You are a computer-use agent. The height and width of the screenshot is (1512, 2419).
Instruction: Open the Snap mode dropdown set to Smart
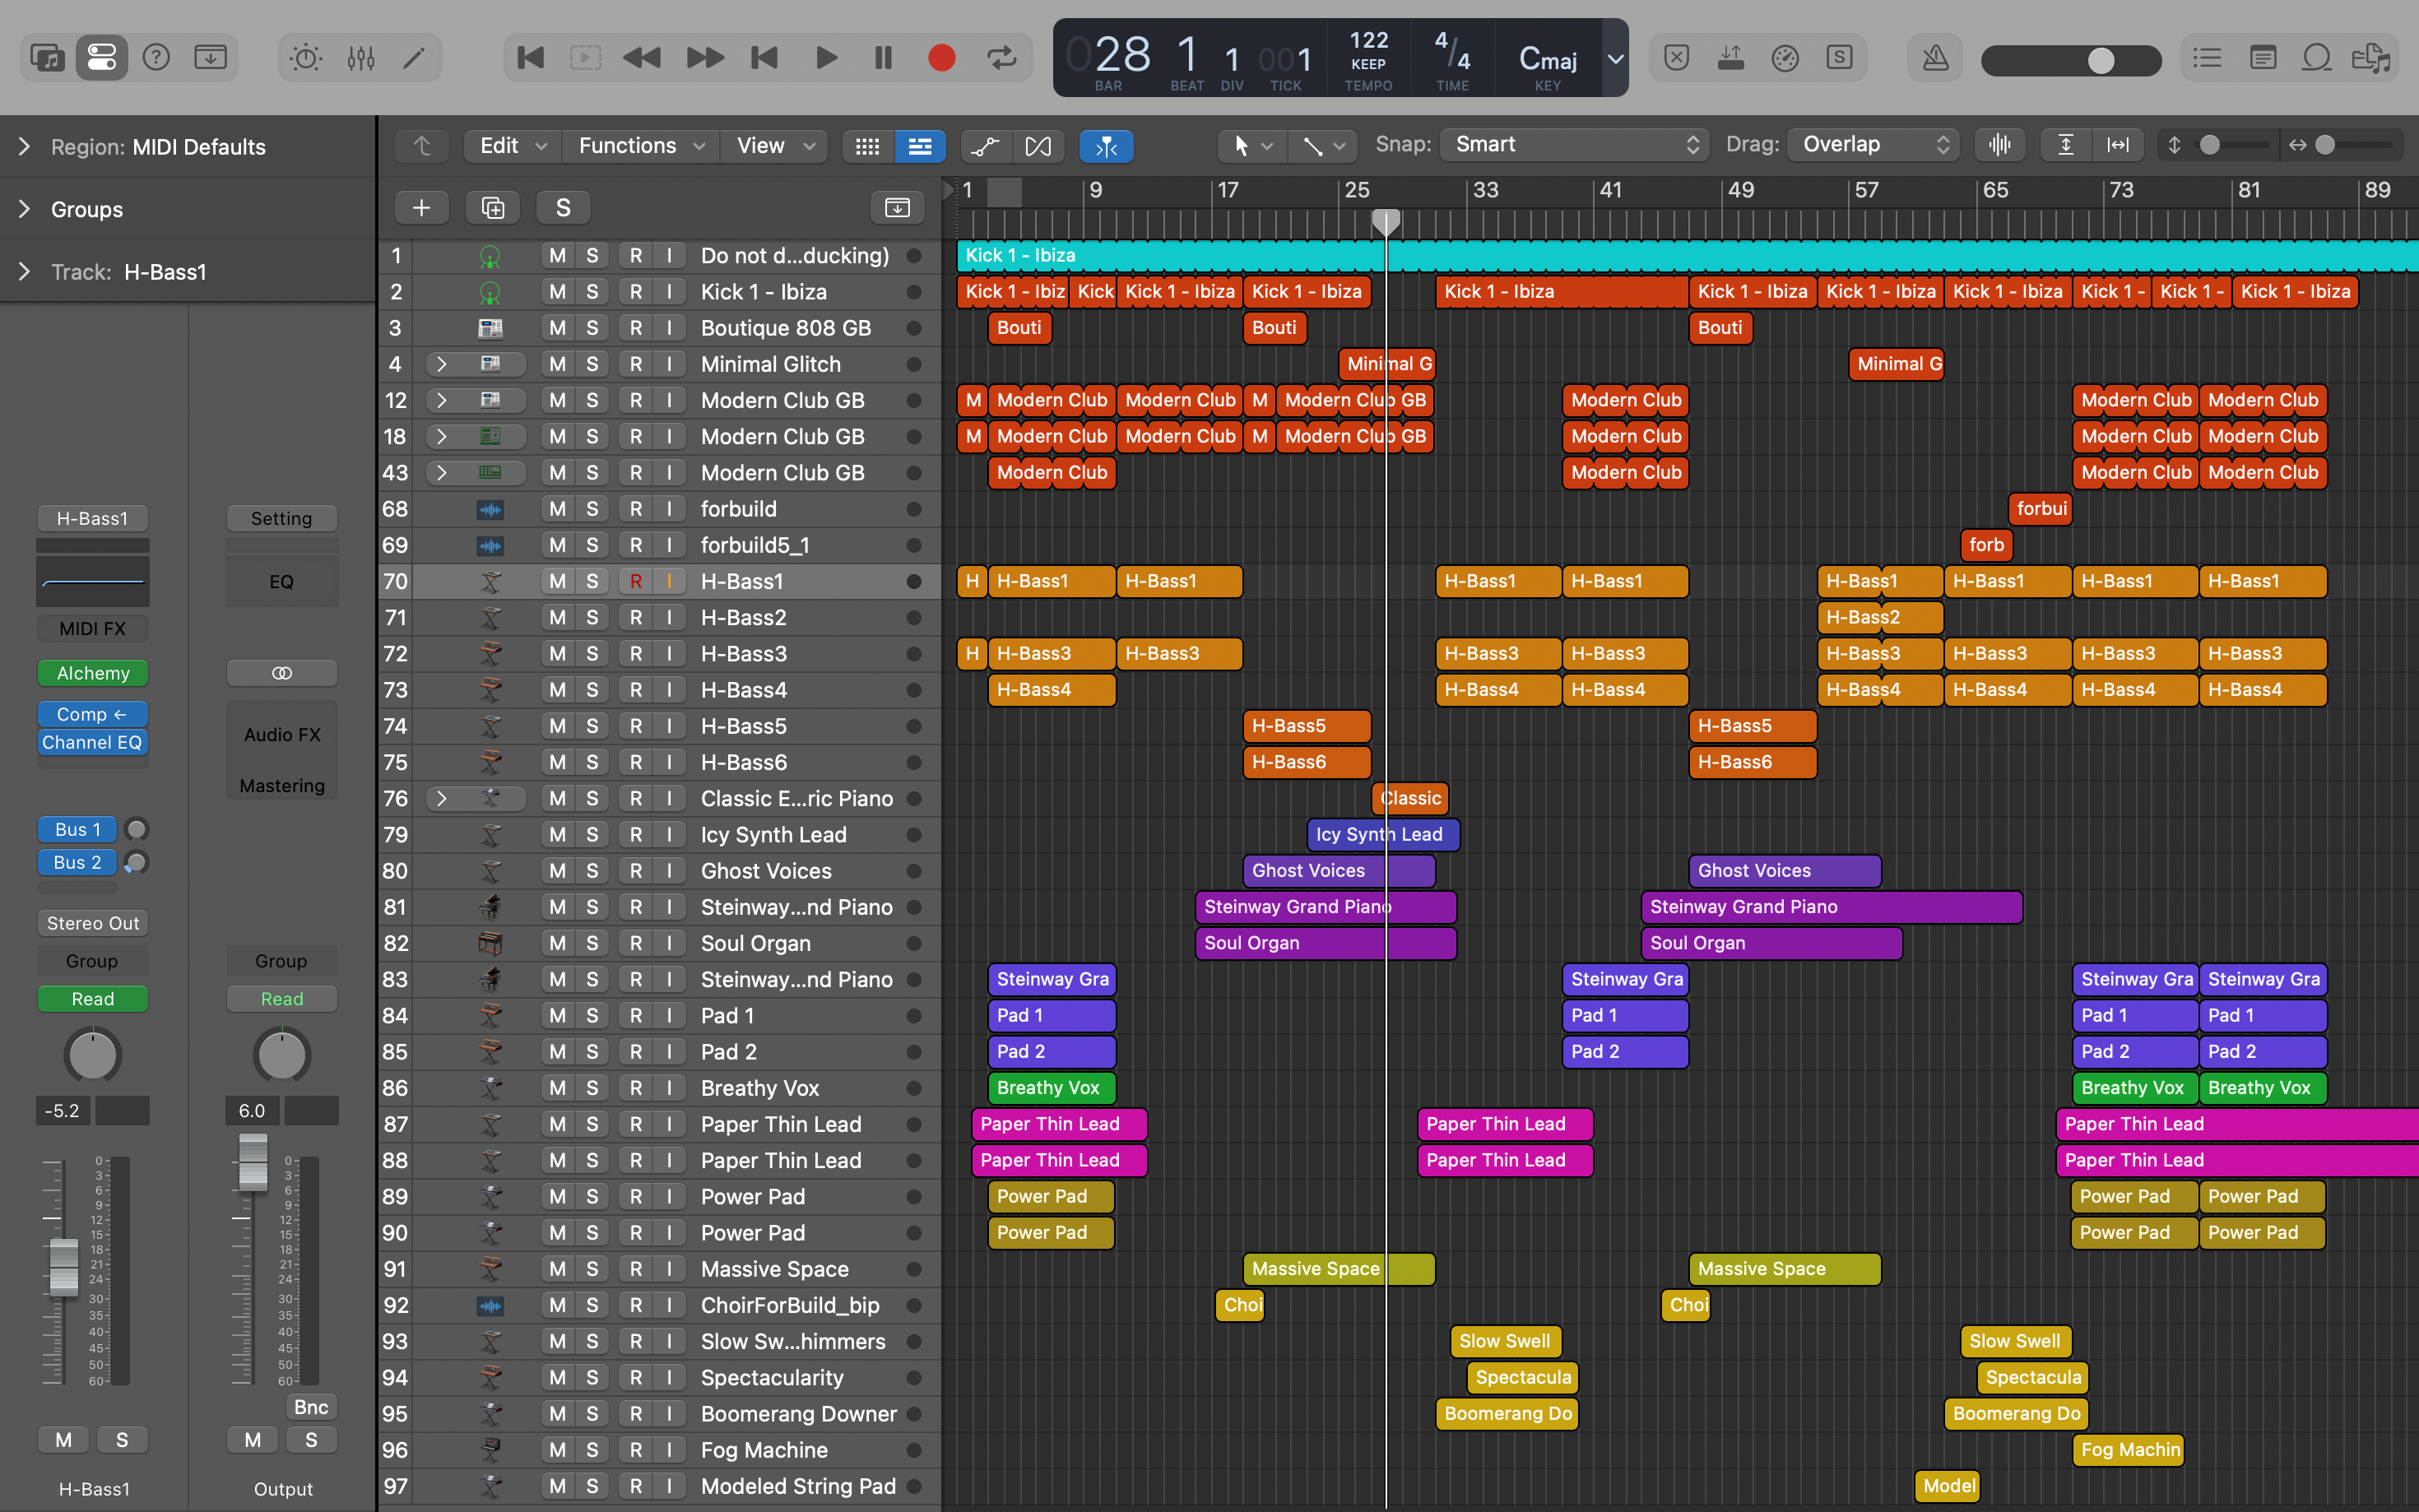coord(1574,145)
